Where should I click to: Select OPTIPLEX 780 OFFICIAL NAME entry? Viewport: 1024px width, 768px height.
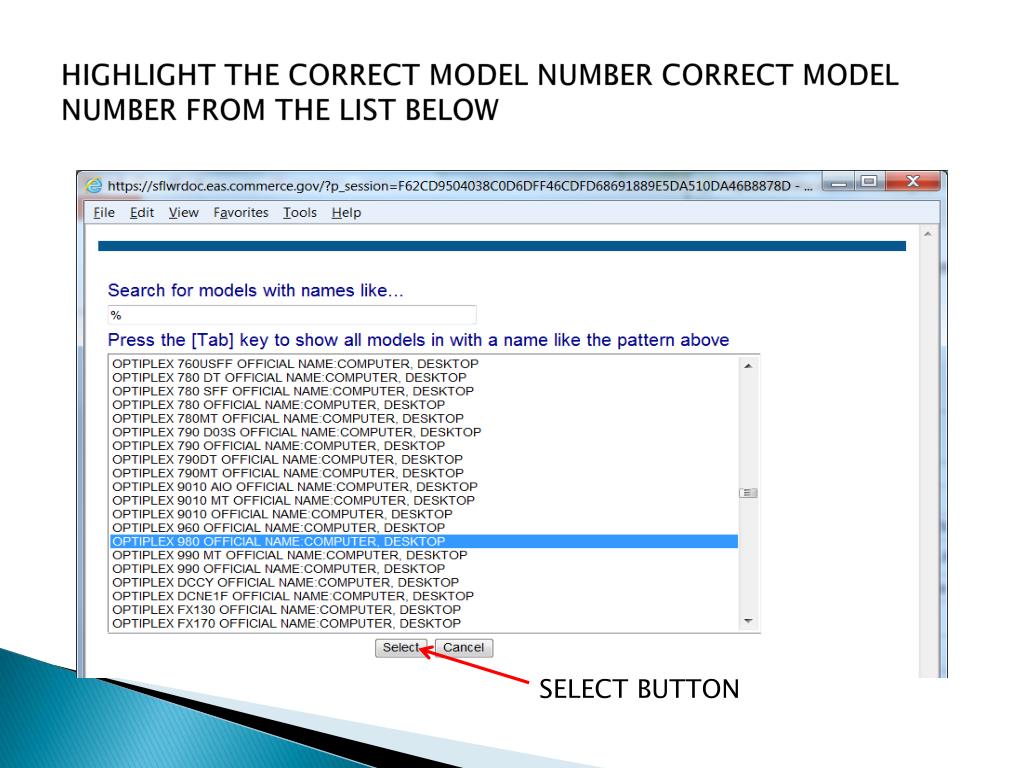coord(424,405)
